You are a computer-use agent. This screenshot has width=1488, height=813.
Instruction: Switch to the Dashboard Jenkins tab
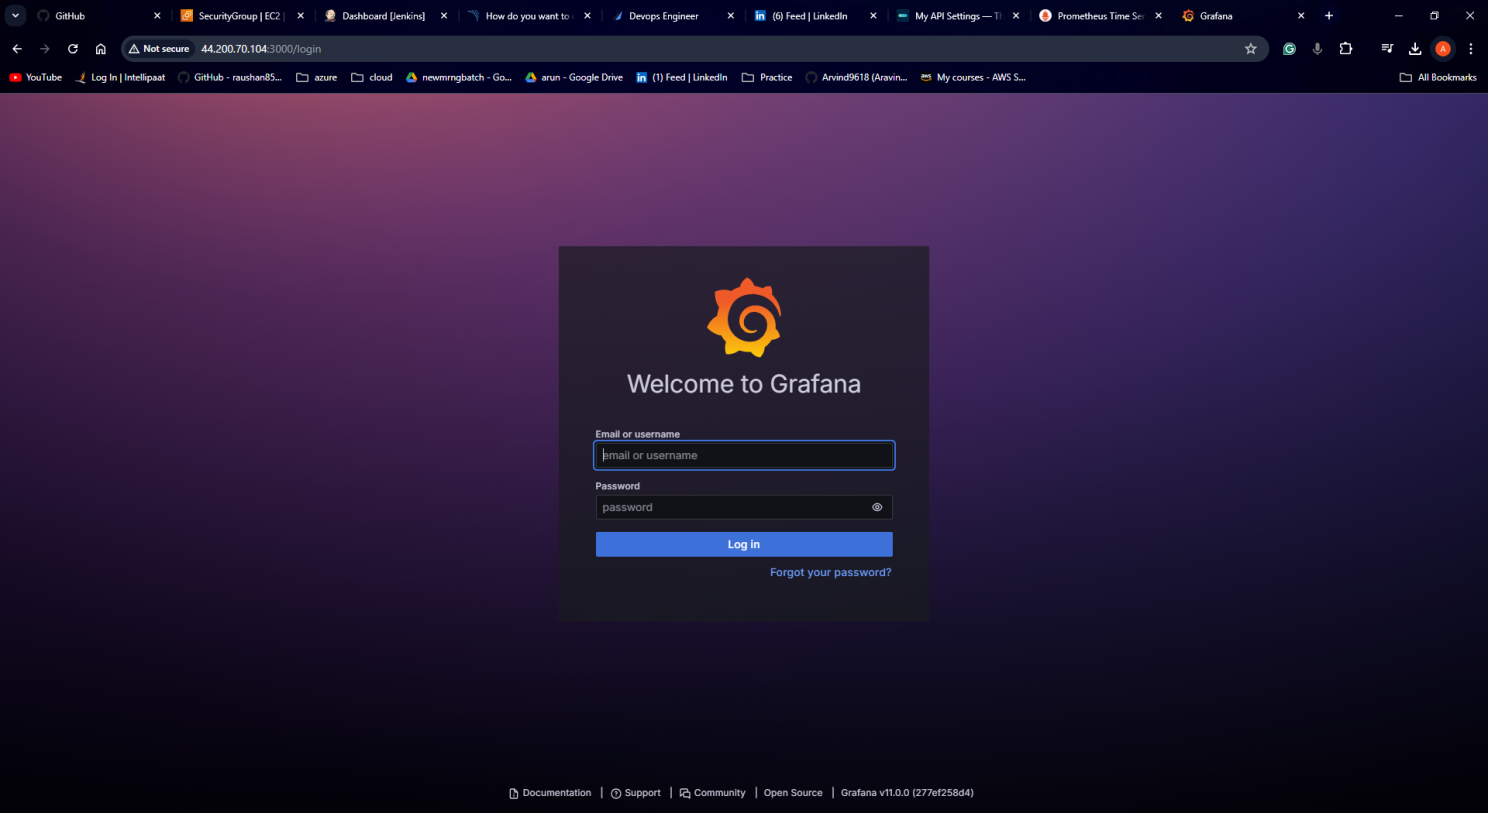[x=382, y=16]
